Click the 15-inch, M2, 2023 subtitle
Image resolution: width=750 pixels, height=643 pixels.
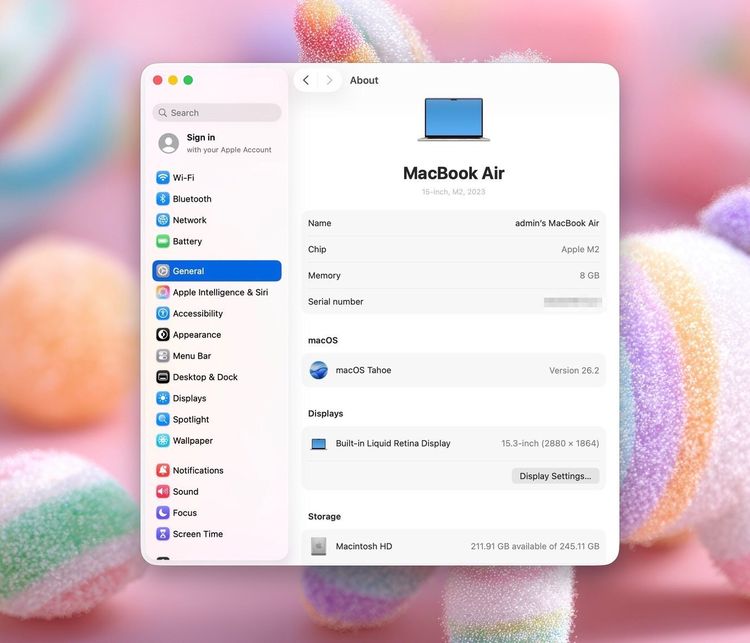[453, 192]
